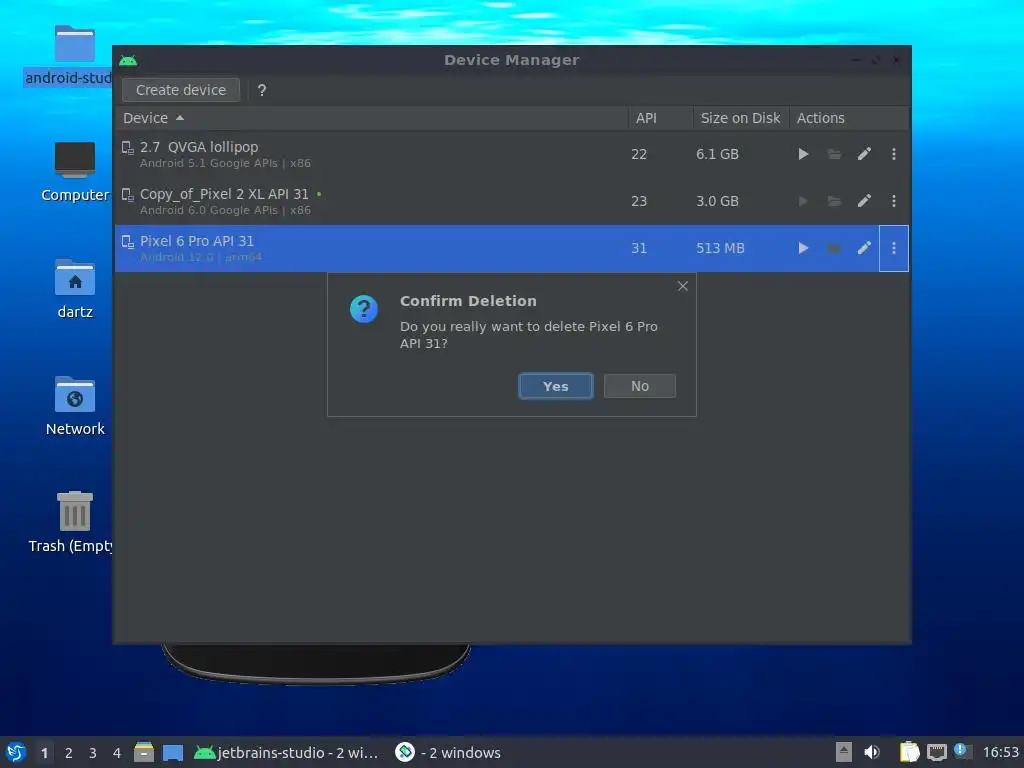Image resolution: width=1024 pixels, height=768 pixels.
Task: Click the clock showing 16:53
Action: click(x=1000, y=752)
